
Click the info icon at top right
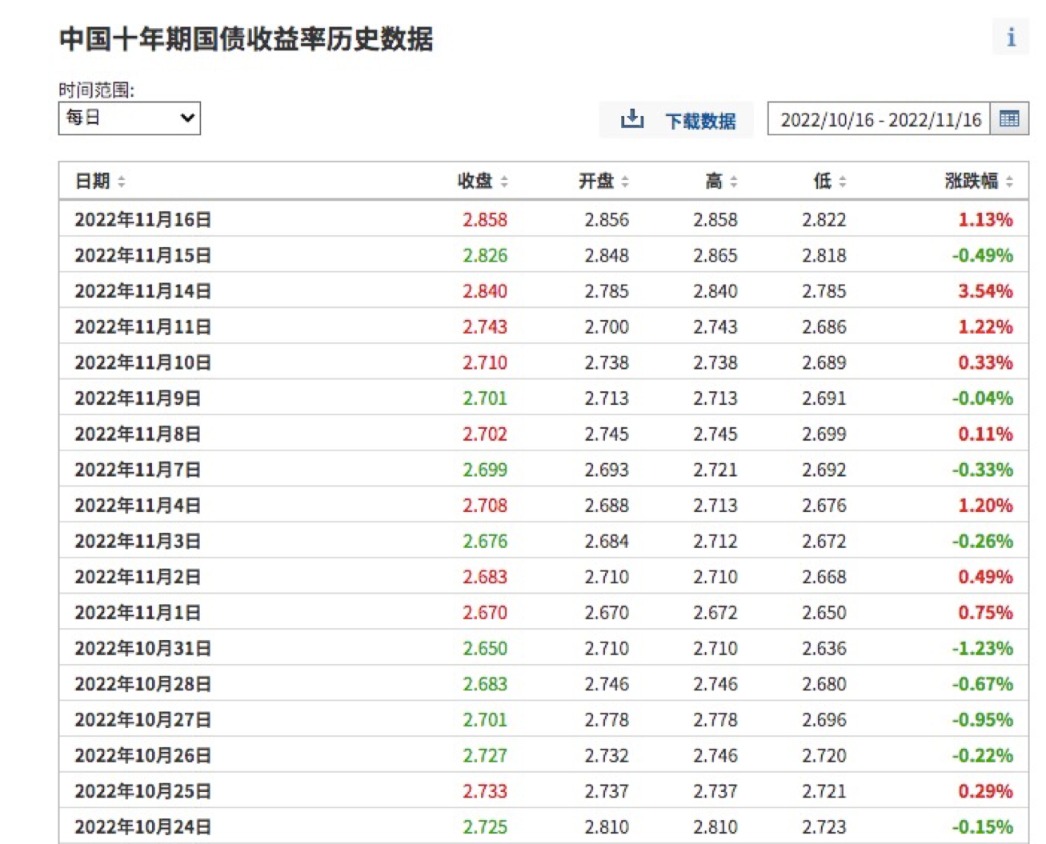[1011, 38]
